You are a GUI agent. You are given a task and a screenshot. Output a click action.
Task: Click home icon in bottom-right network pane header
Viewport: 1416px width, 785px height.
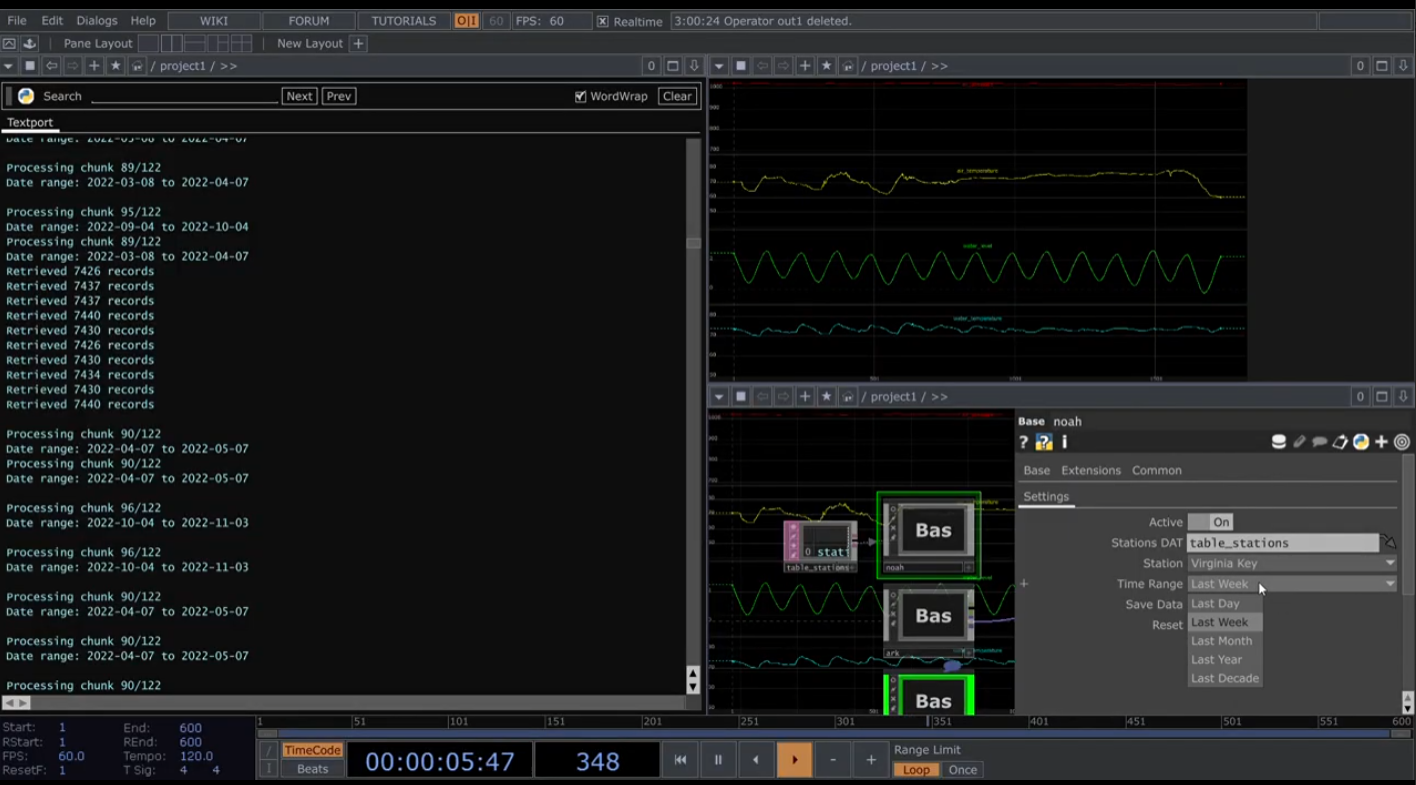tap(848, 397)
